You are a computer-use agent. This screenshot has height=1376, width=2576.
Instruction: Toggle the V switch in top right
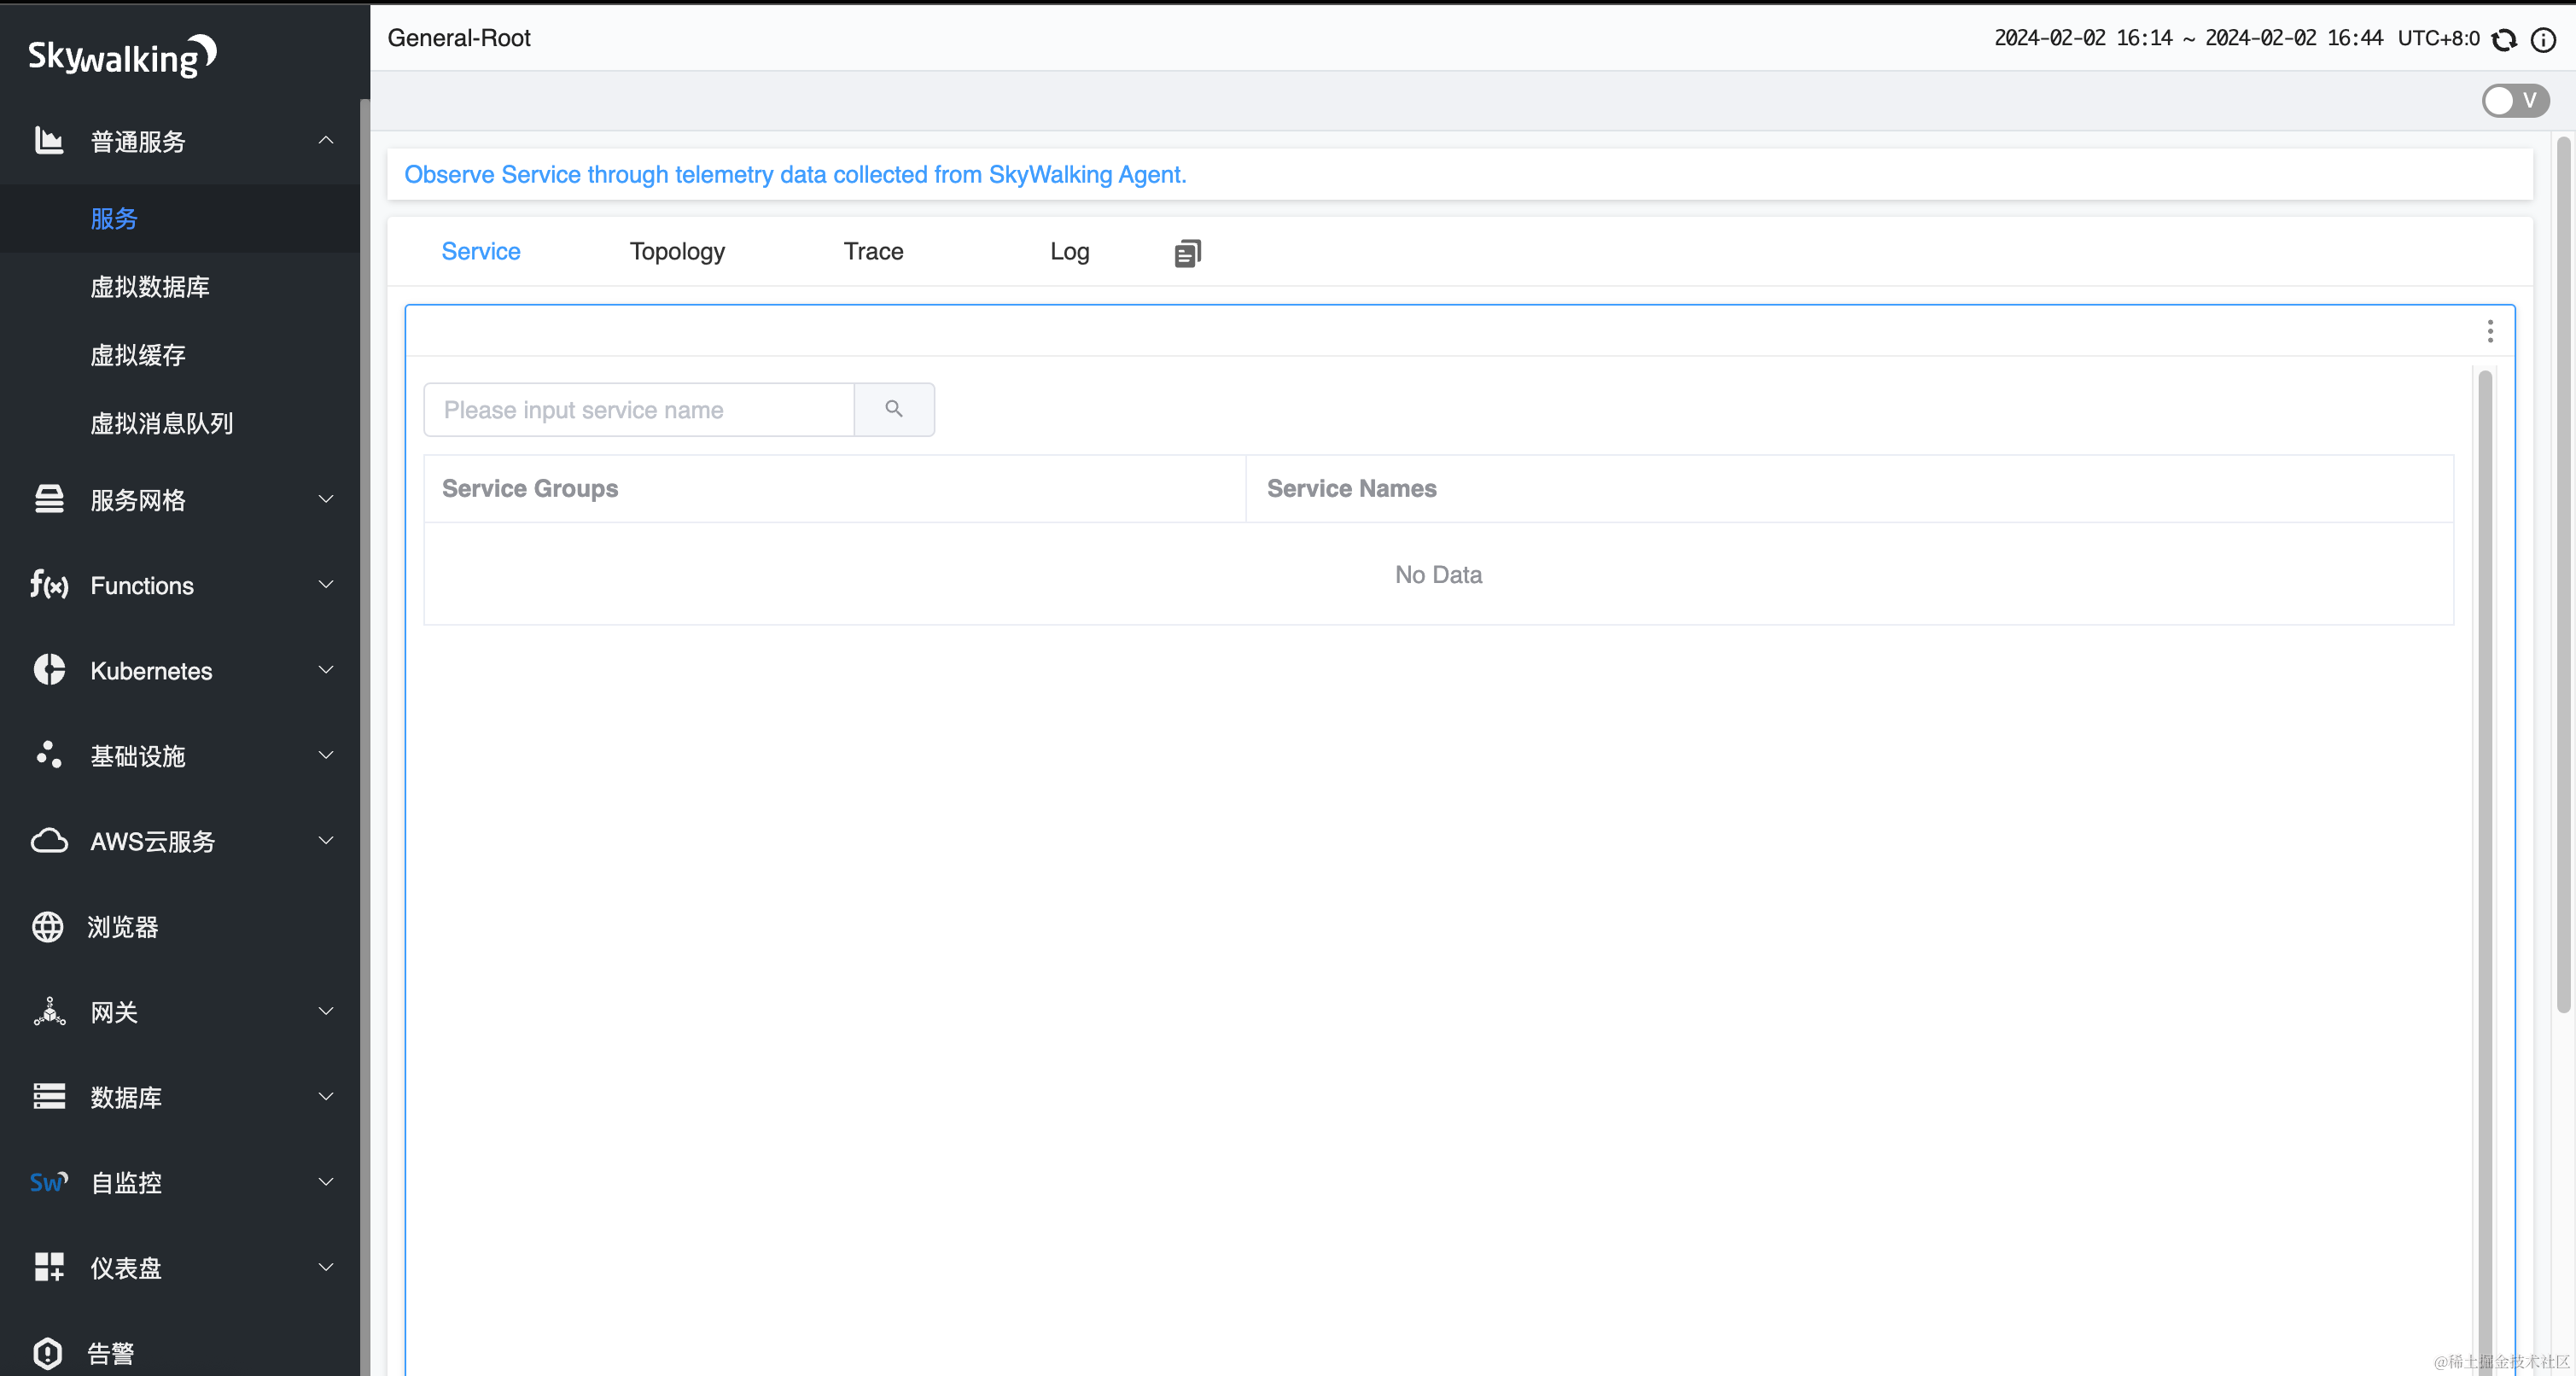click(2516, 101)
